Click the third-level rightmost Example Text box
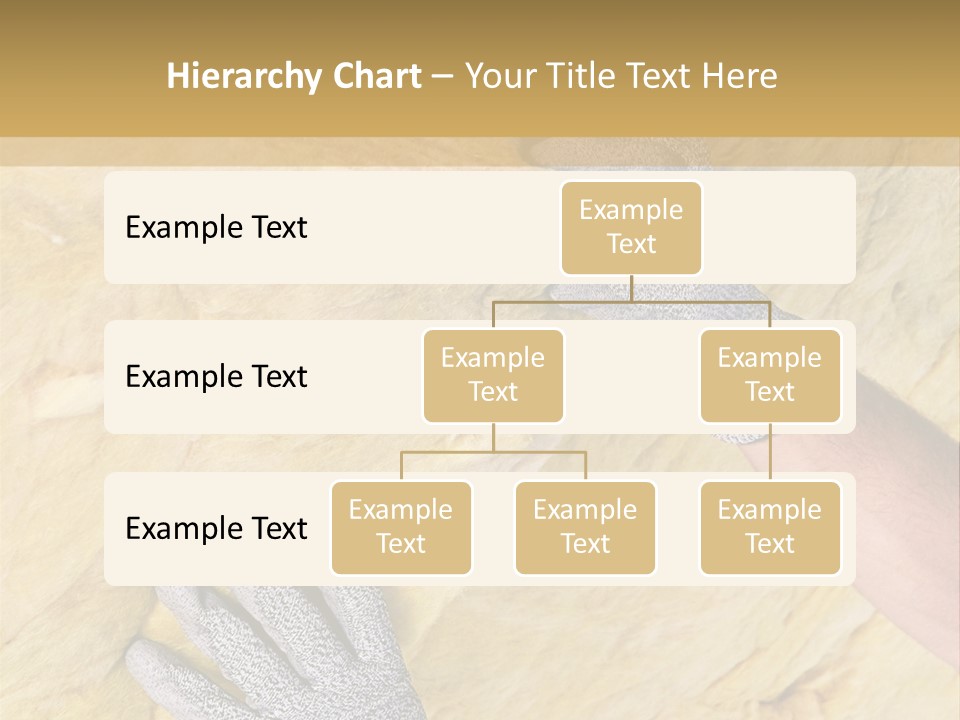 tap(770, 527)
